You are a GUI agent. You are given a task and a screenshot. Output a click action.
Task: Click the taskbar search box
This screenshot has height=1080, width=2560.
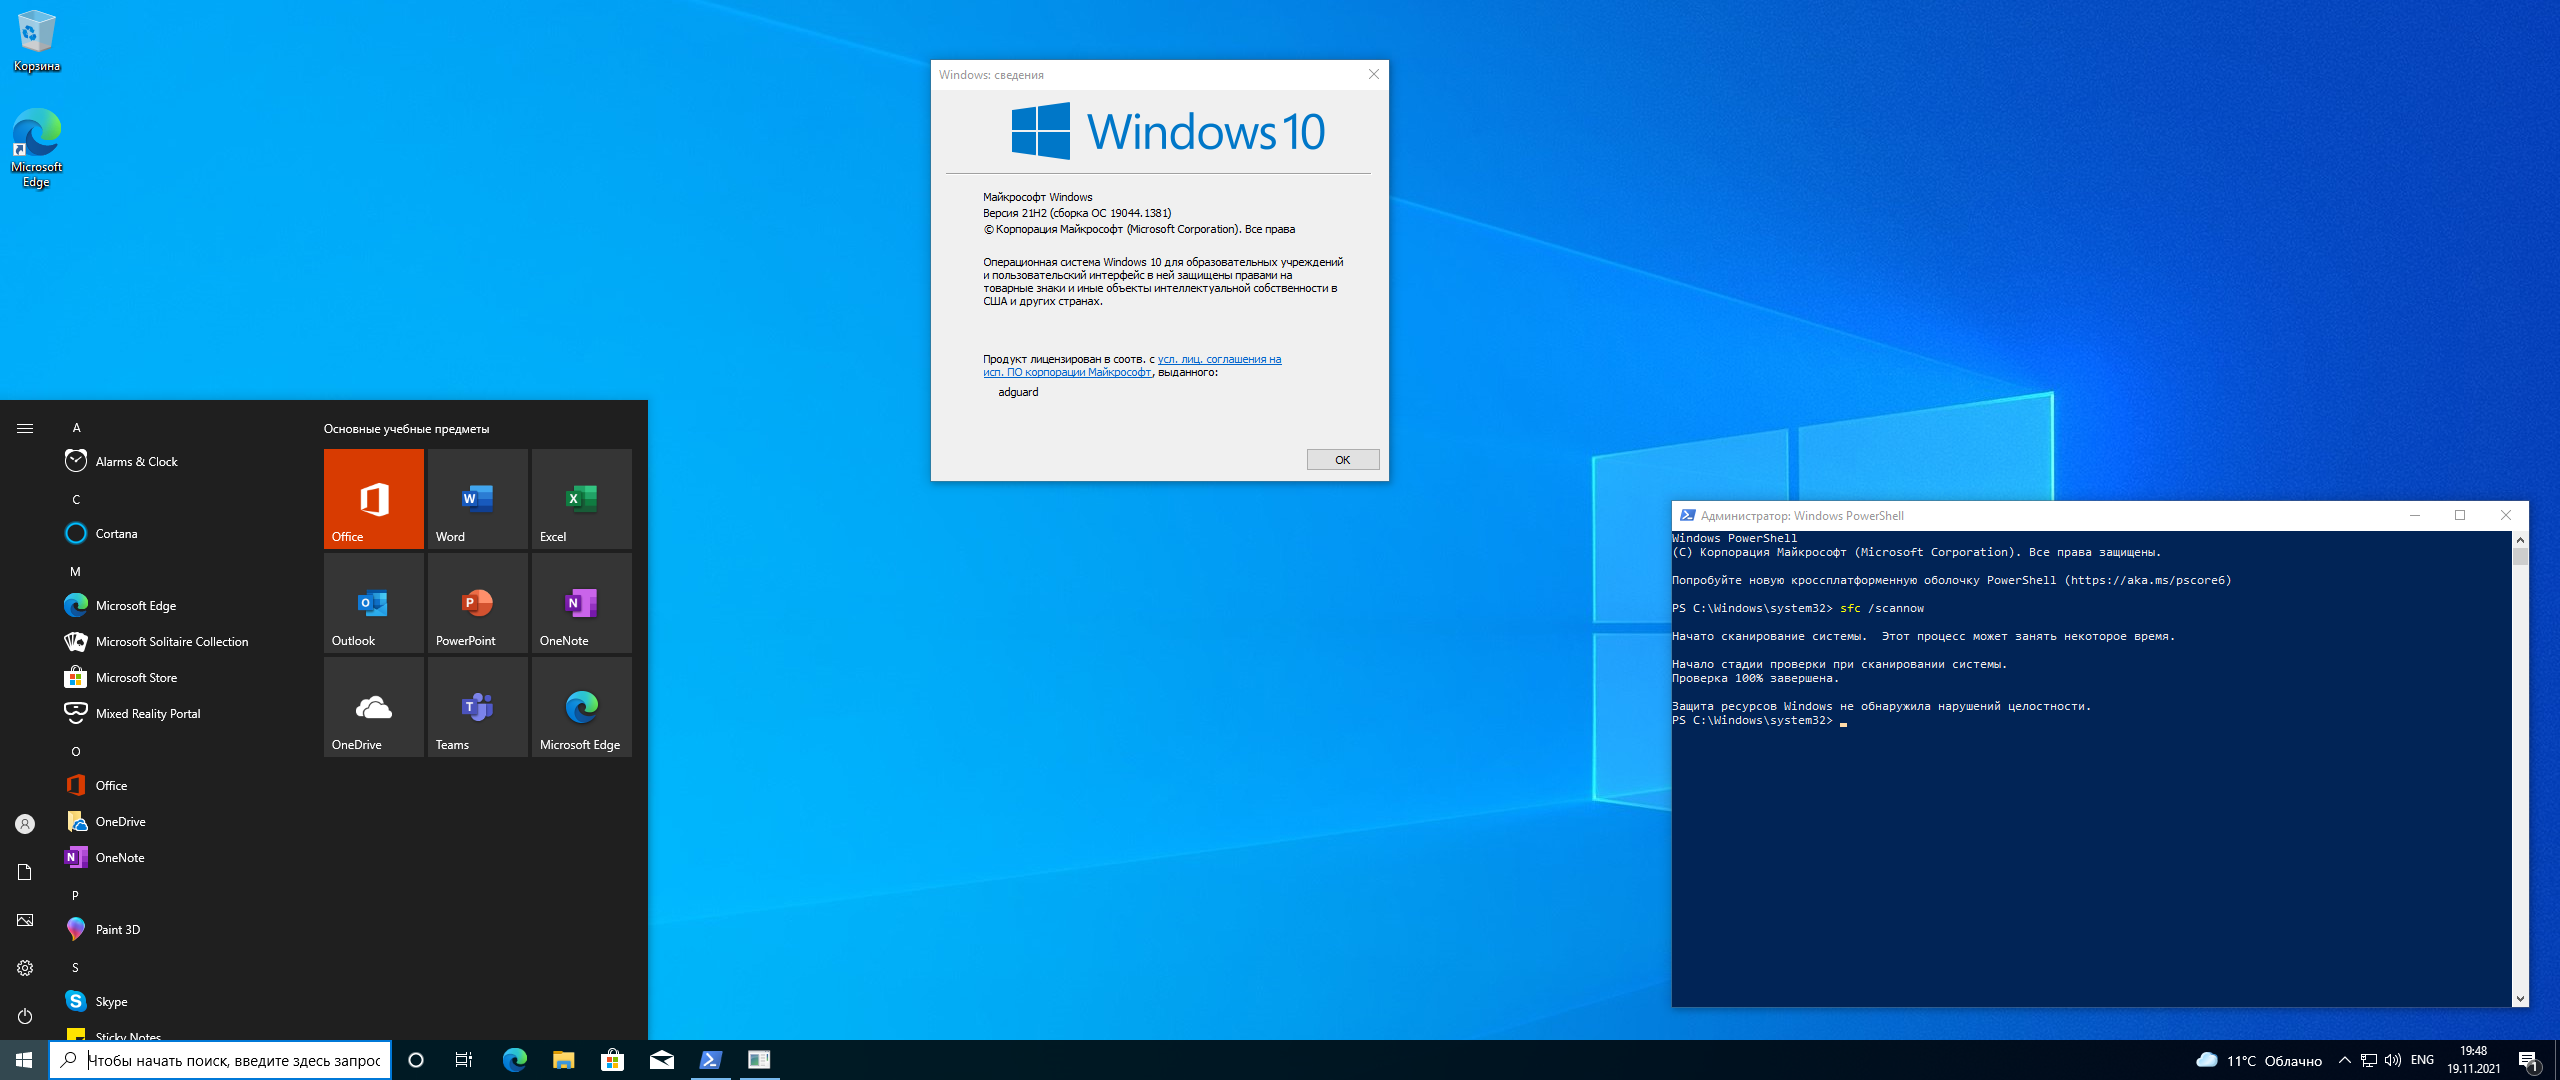pyautogui.click(x=220, y=1060)
